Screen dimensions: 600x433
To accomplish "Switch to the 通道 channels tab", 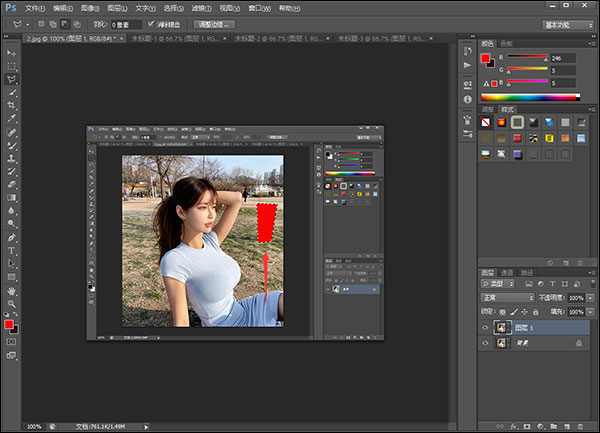I will (x=507, y=272).
